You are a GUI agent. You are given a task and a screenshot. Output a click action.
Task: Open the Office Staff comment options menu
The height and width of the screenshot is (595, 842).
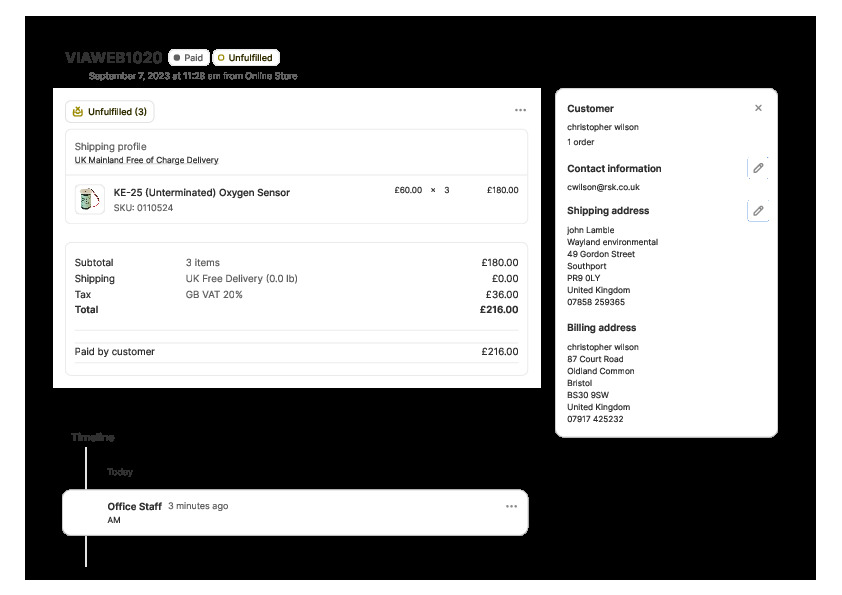511,507
